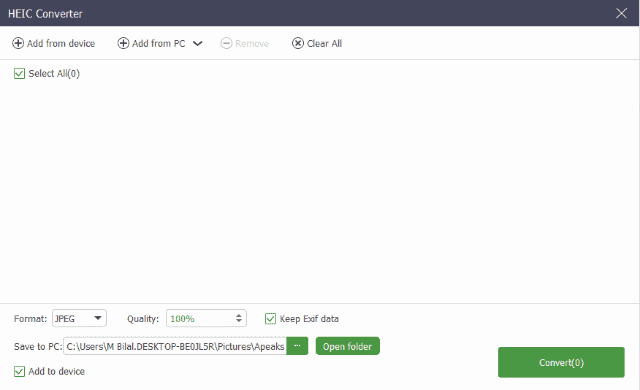The height and width of the screenshot is (390, 640).
Task: Click the plus icon for Add from device
Action: pos(18,43)
